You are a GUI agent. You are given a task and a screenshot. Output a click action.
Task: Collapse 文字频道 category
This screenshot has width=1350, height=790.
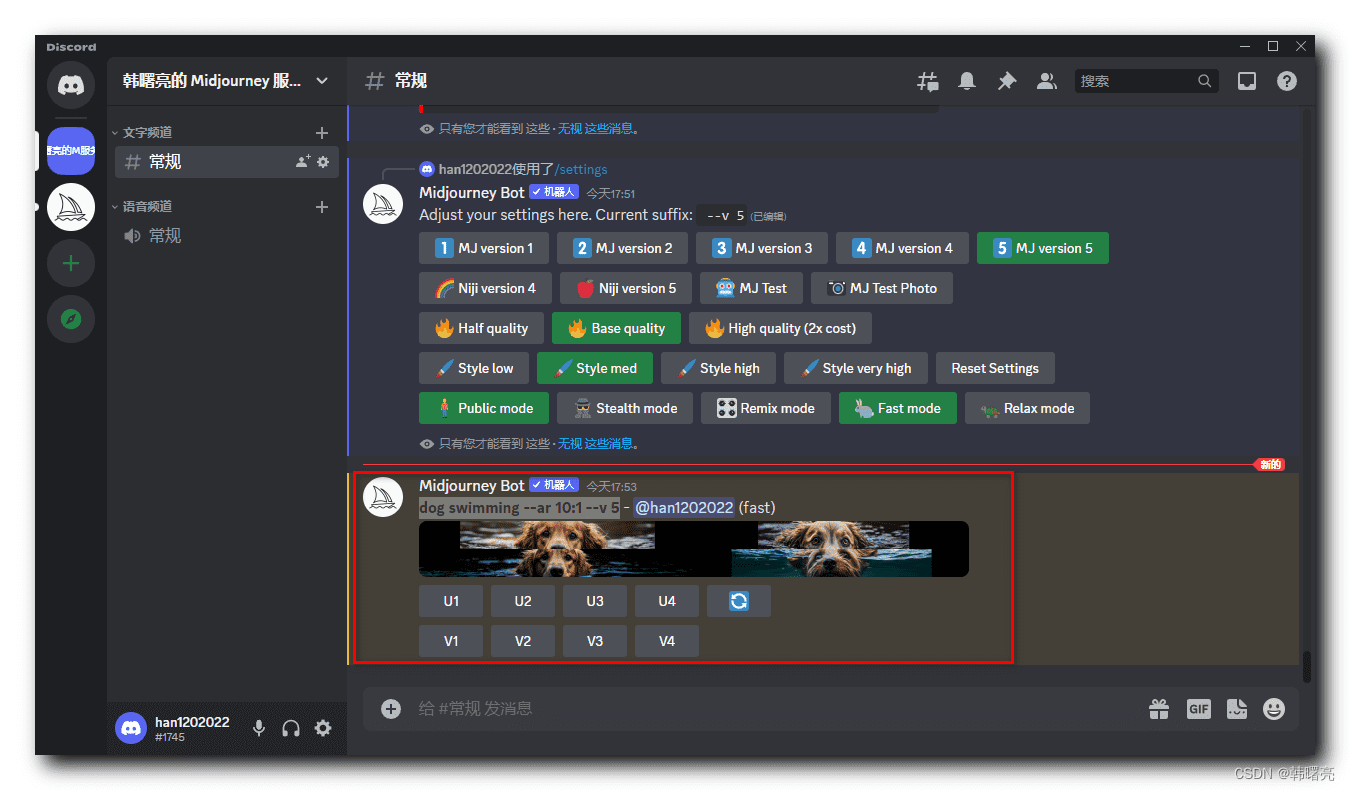click(142, 132)
